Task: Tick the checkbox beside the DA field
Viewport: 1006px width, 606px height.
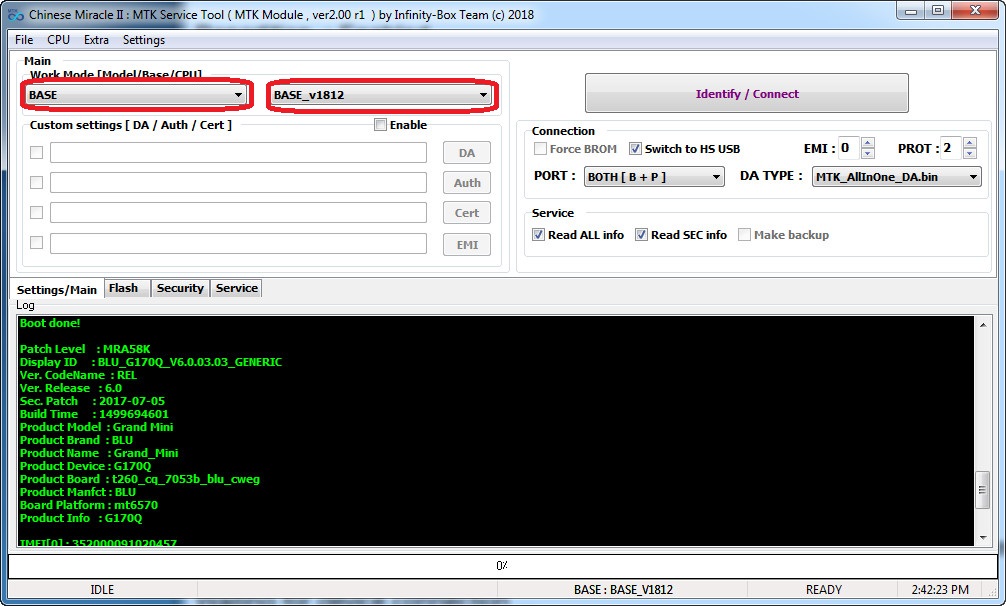Action: (x=37, y=153)
